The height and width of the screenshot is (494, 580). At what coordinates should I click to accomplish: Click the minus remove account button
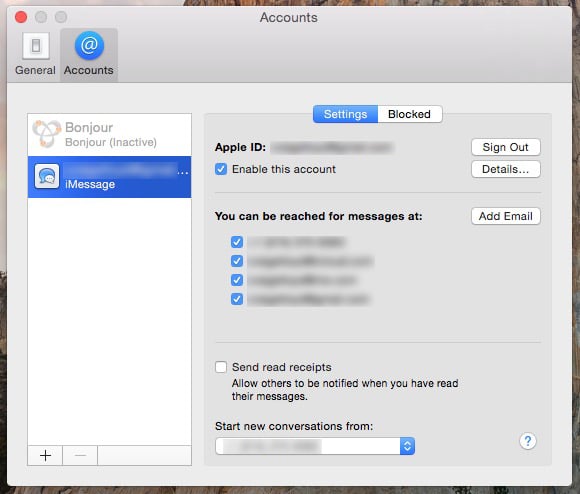80,455
